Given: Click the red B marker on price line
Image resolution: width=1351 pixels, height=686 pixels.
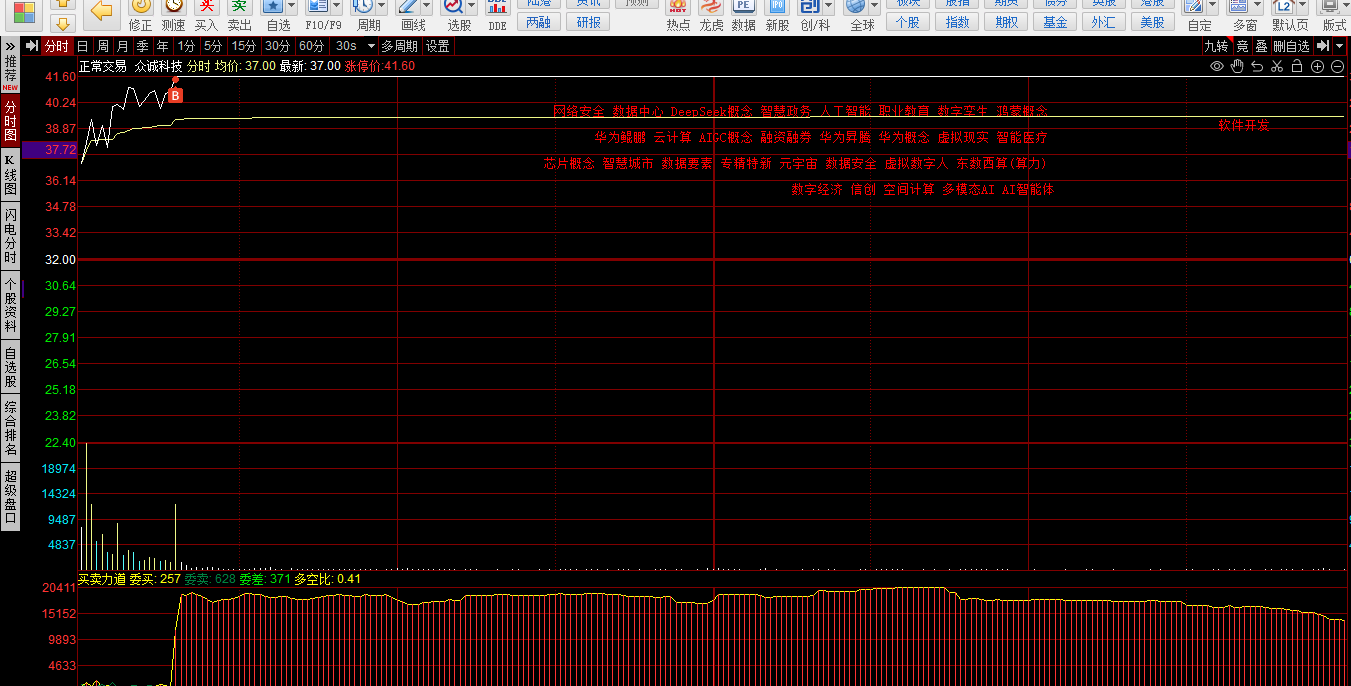Looking at the screenshot, I should [x=175, y=95].
